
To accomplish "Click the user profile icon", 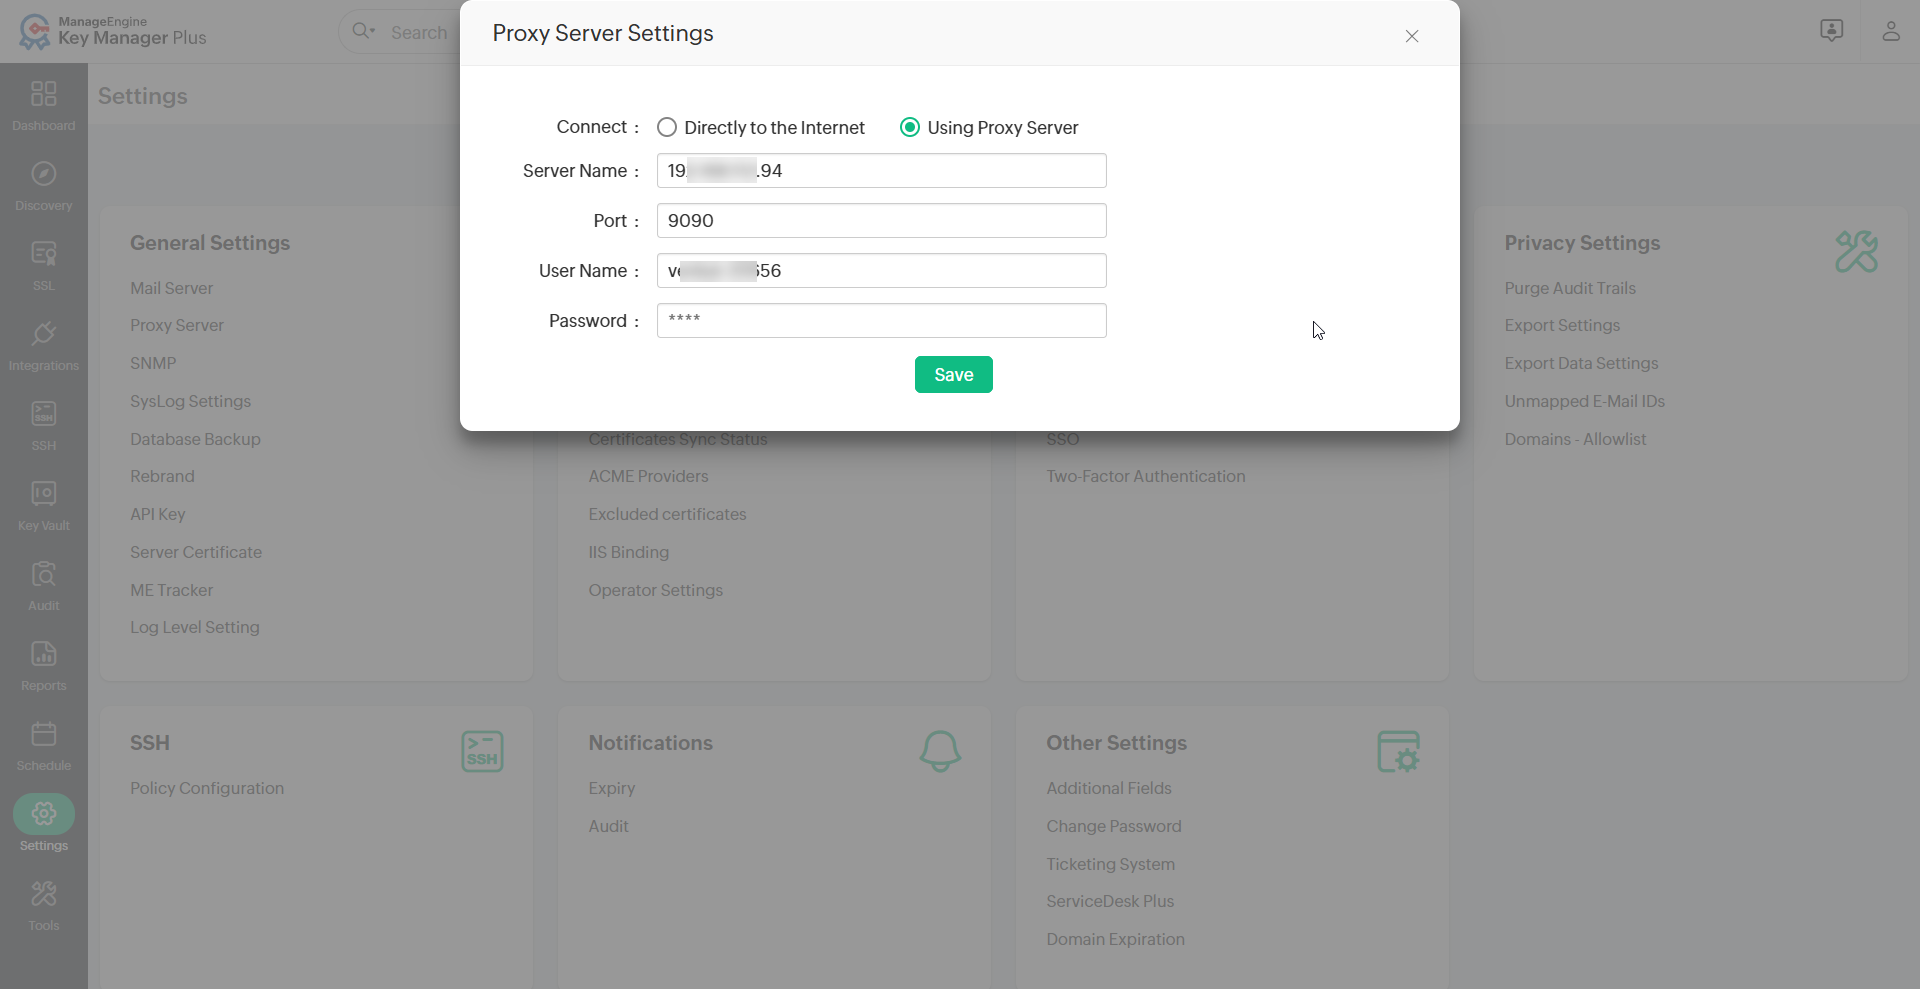I will coord(1890,31).
